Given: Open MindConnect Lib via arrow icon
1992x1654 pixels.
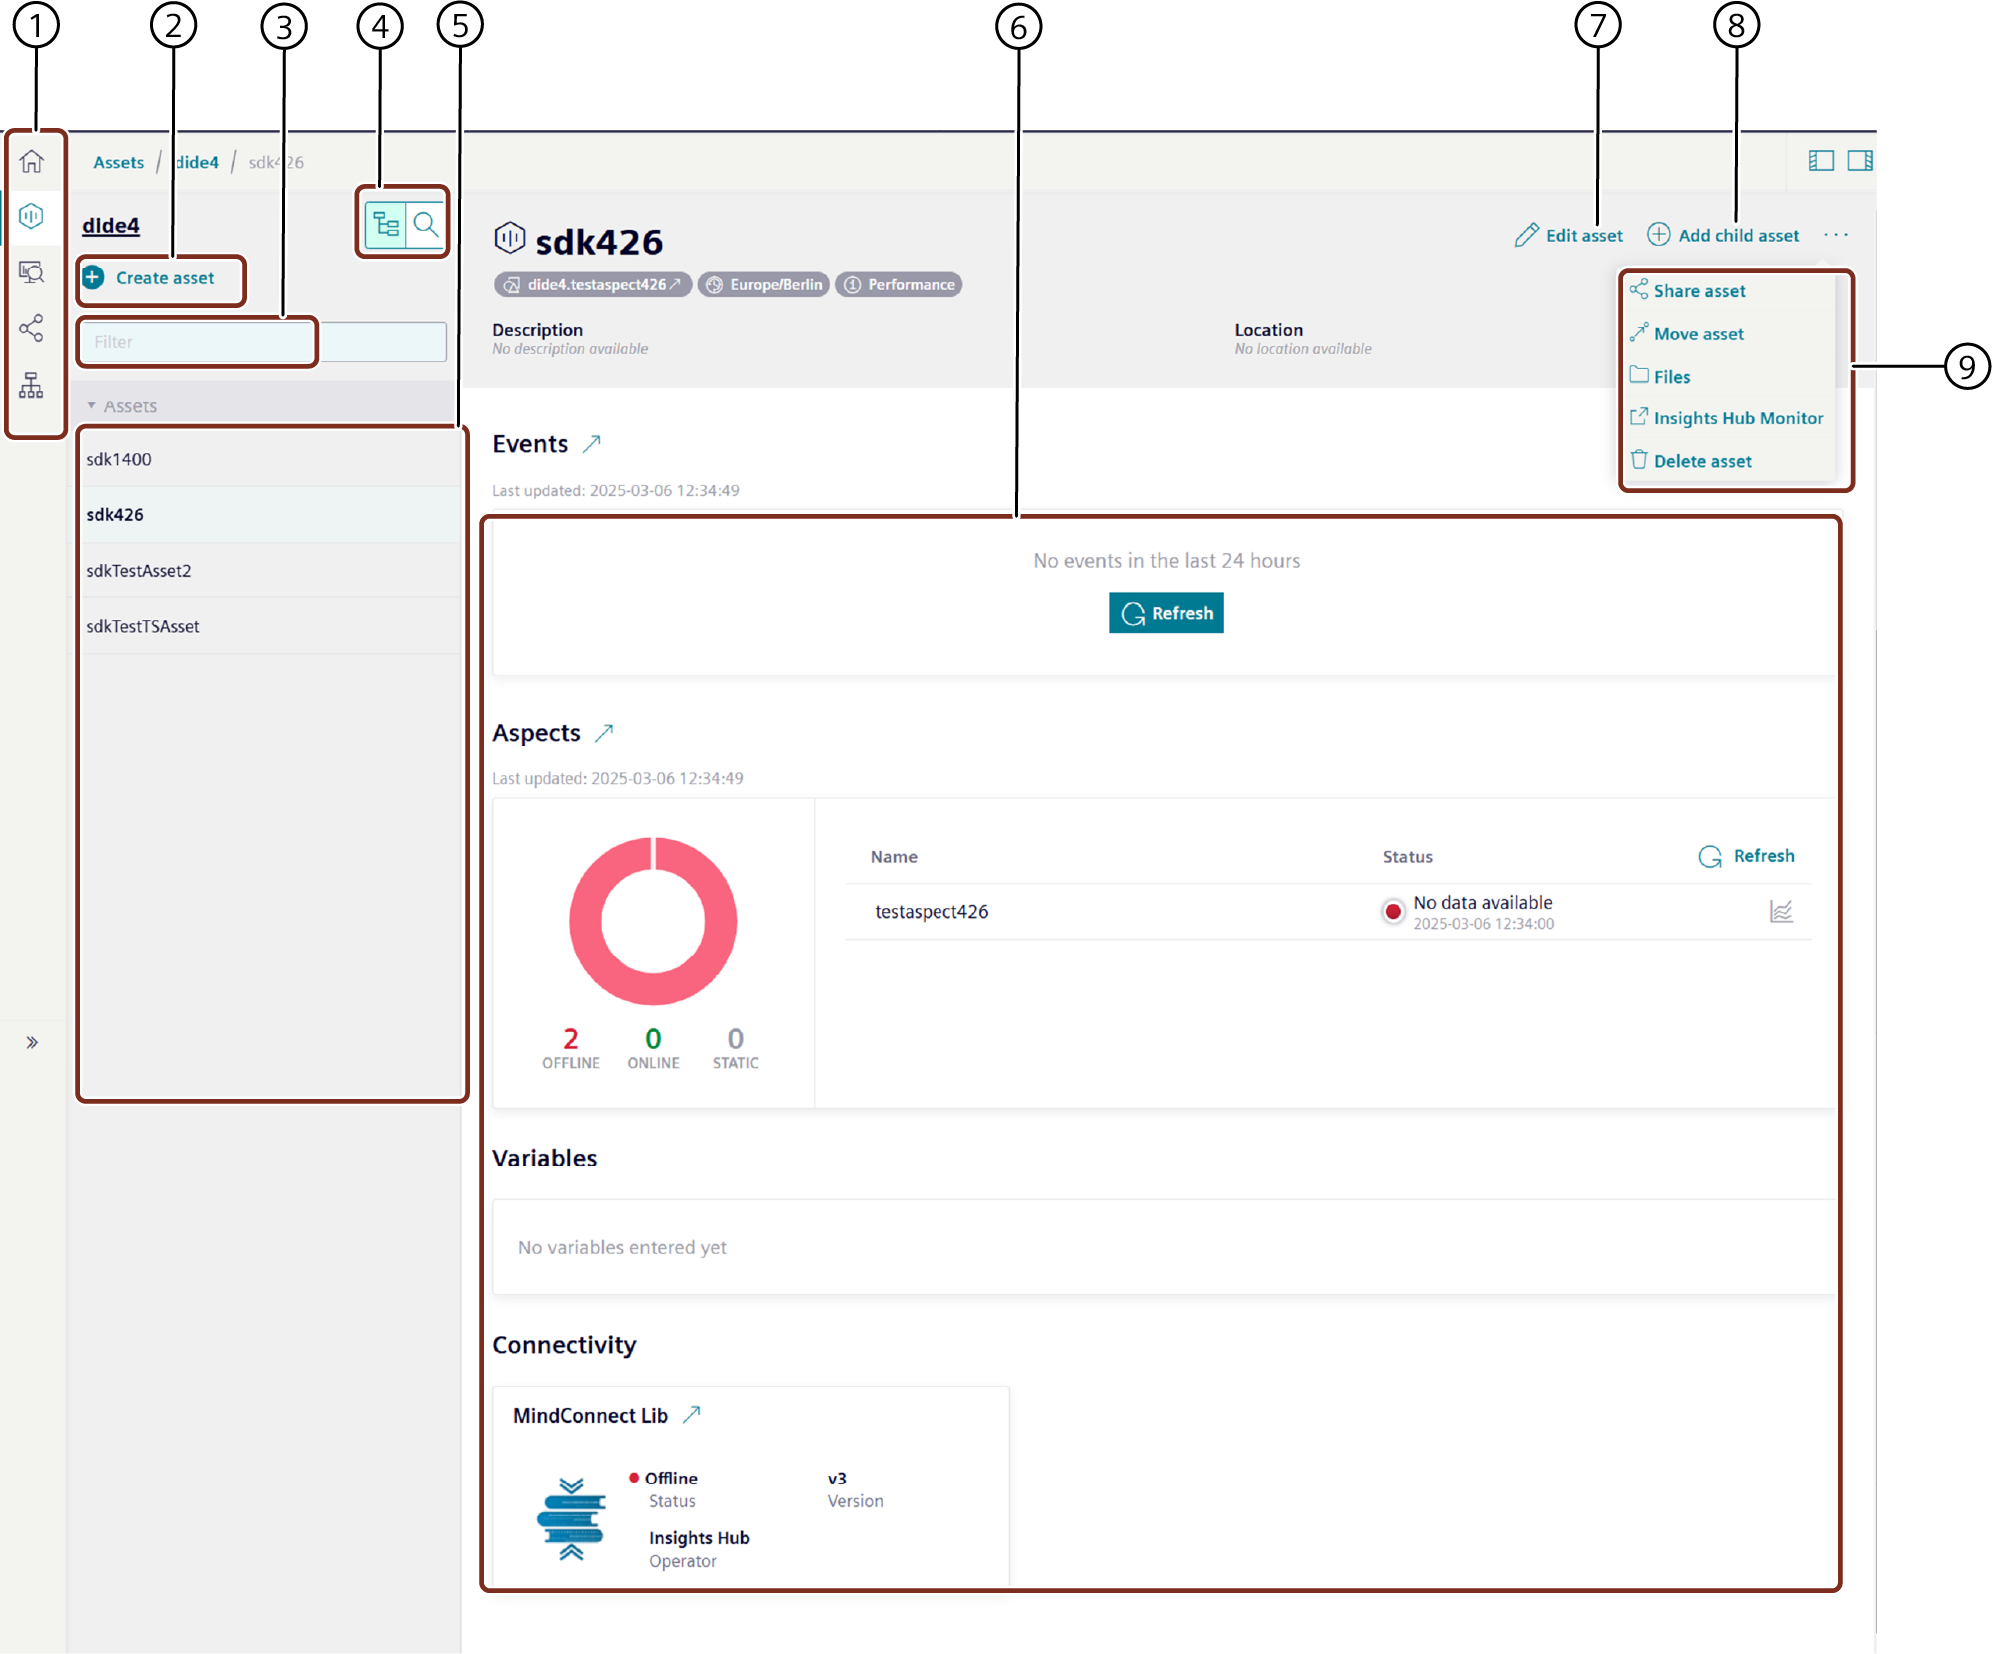Looking at the screenshot, I should 692,1415.
